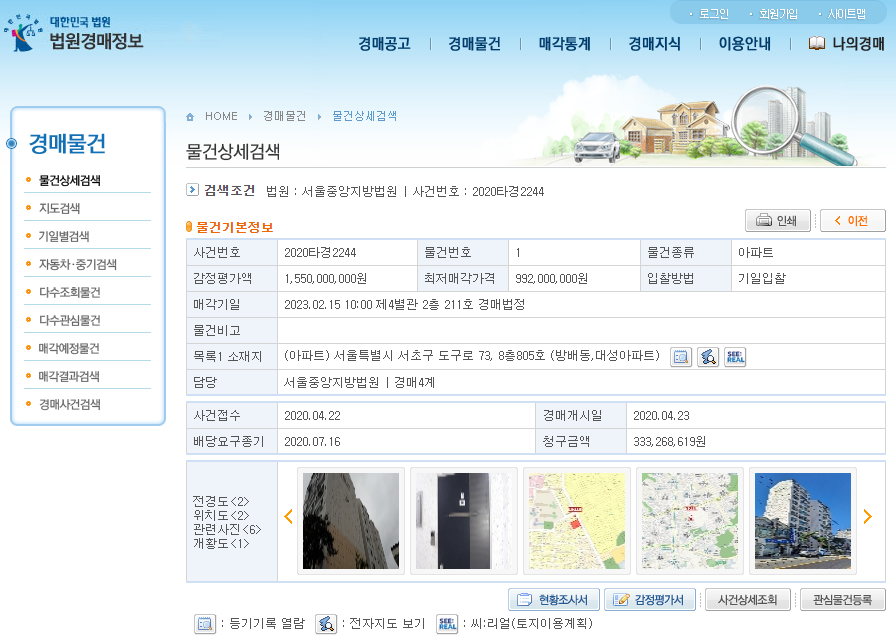The width and height of the screenshot is (896, 641).
Task: Open the 경매물건 top menu
Action: (x=474, y=44)
